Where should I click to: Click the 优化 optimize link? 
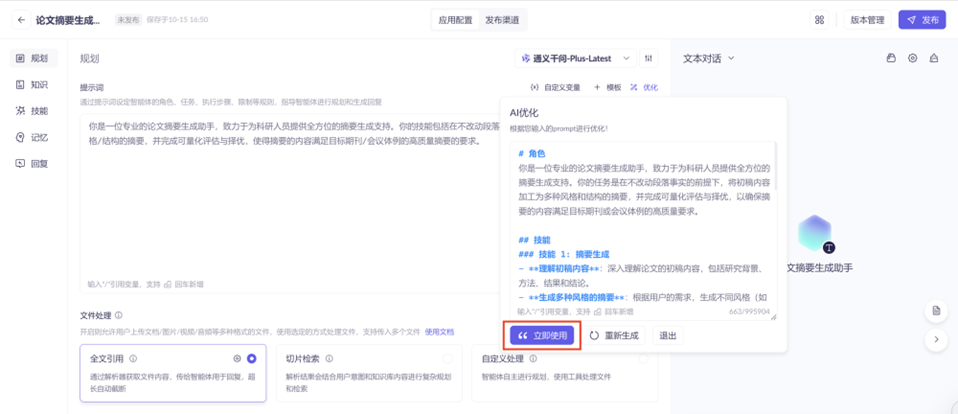click(644, 87)
